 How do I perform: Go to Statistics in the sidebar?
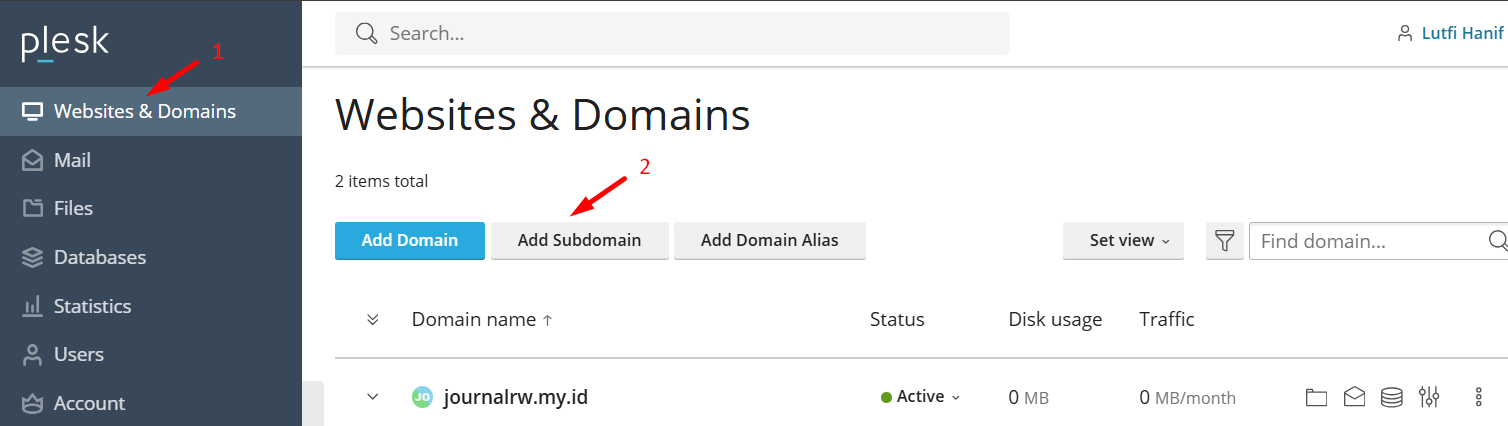pyautogui.click(x=151, y=306)
